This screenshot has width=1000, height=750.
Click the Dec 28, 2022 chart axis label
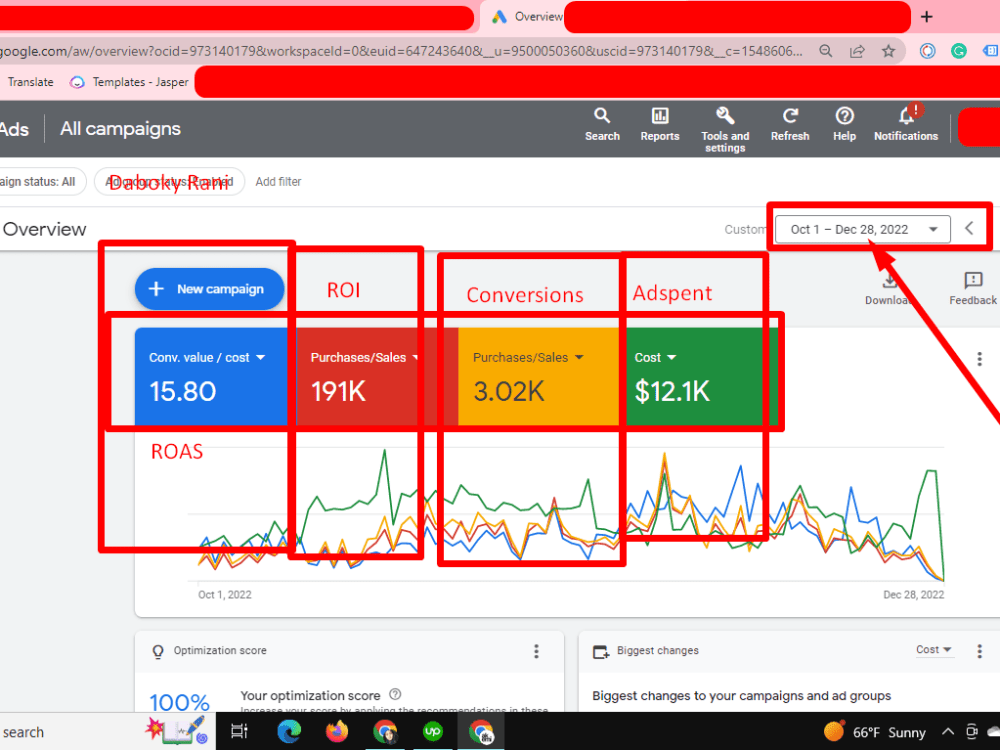coord(913,594)
